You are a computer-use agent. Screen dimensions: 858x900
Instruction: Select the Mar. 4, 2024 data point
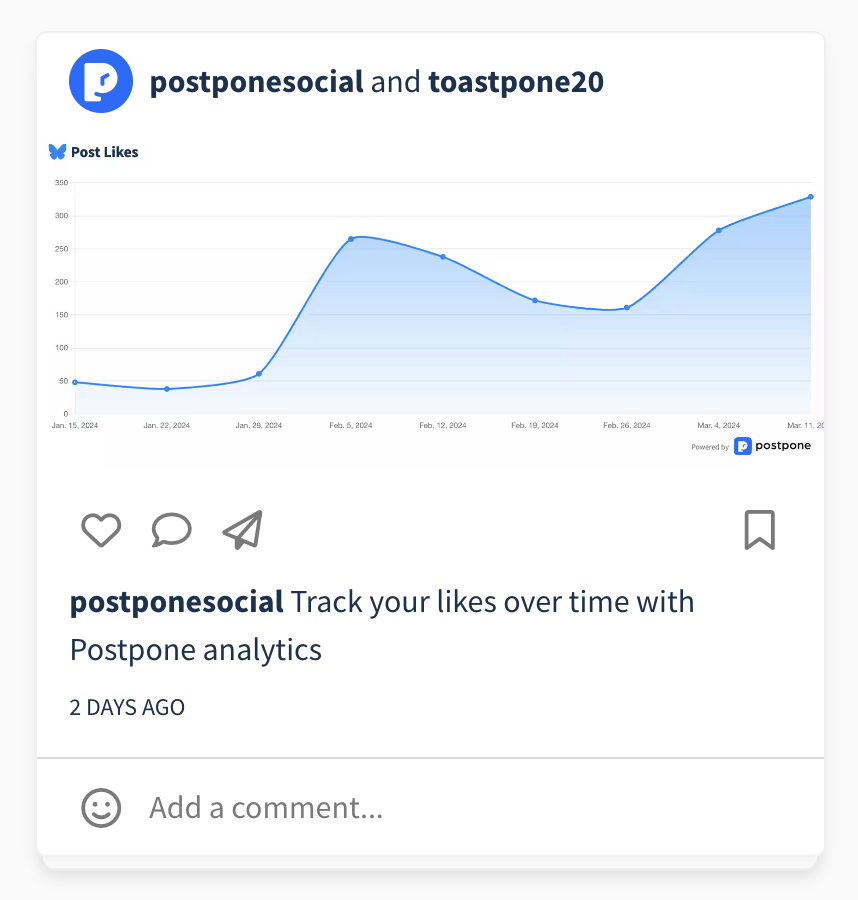719,231
